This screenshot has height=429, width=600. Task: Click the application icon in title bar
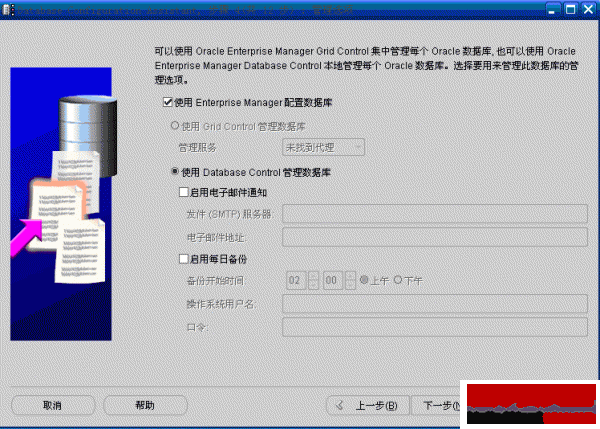coord(8,10)
